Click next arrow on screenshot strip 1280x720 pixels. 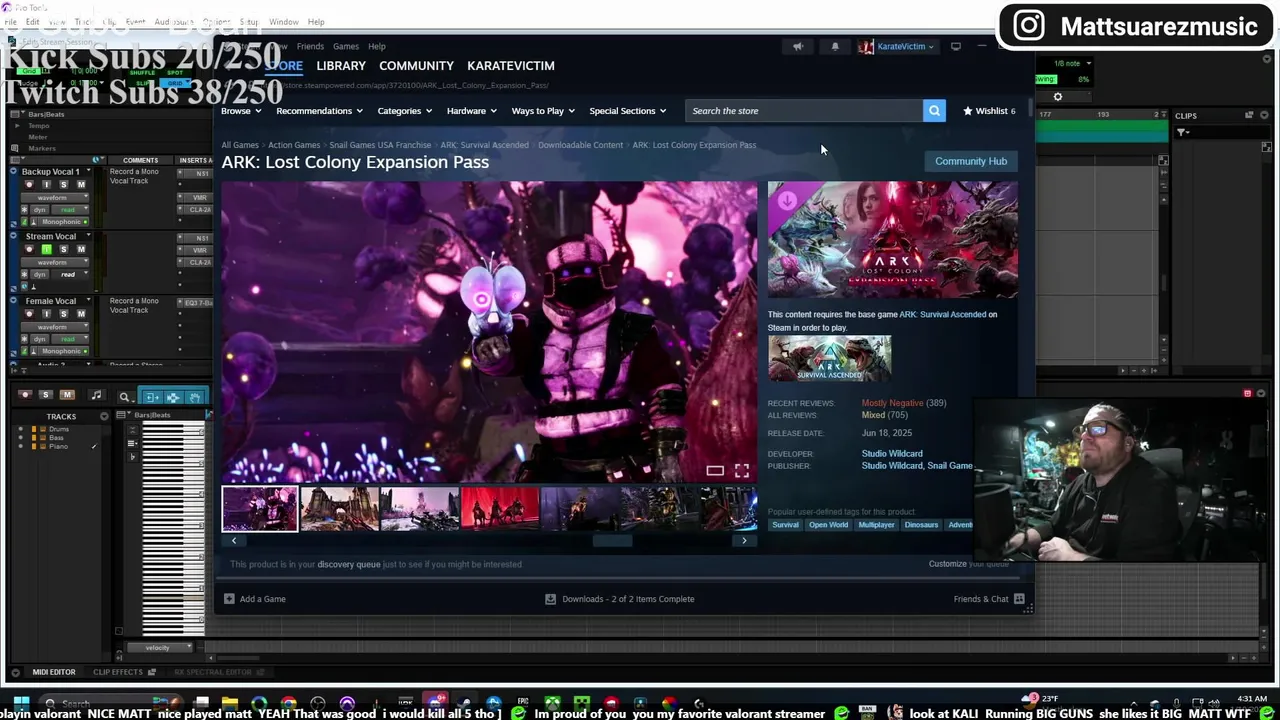pos(744,540)
